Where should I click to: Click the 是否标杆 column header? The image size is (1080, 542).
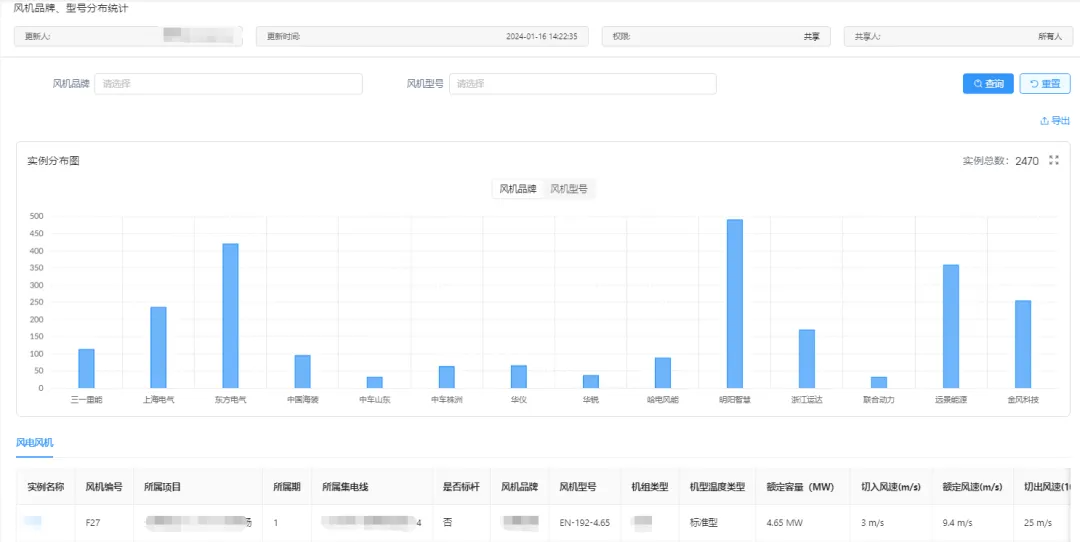(461, 487)
